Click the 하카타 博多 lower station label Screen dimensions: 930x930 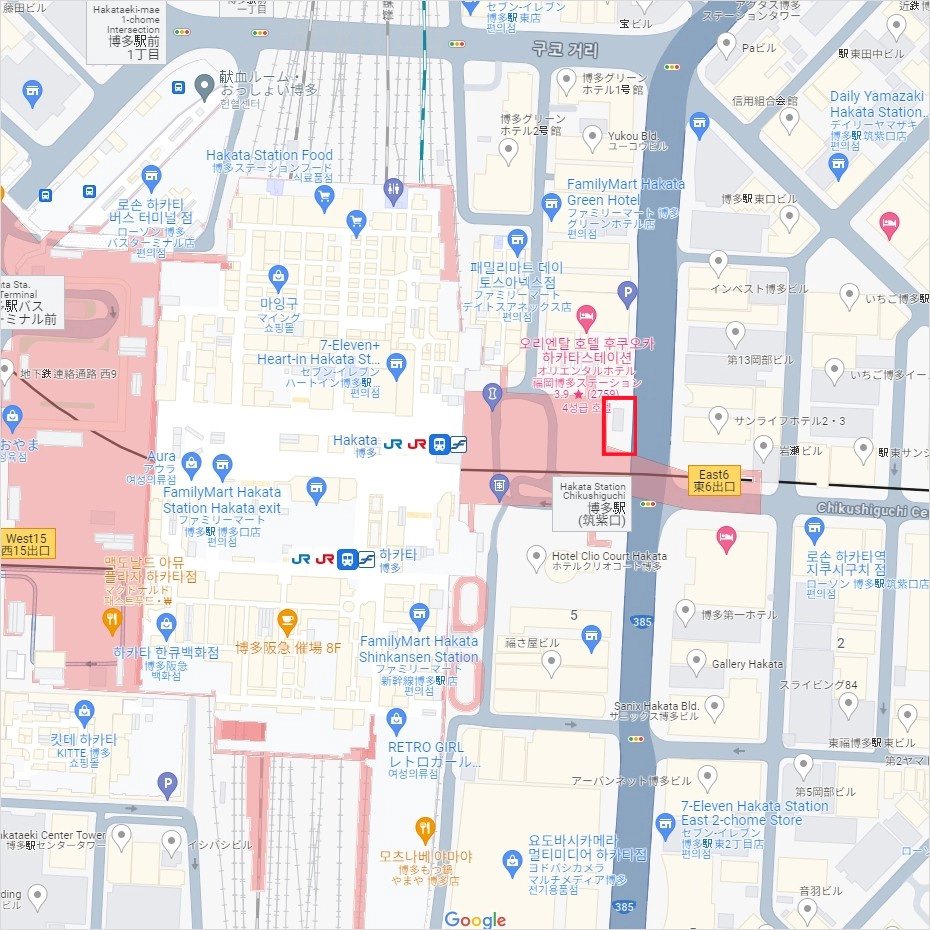[x=398, y=559]
